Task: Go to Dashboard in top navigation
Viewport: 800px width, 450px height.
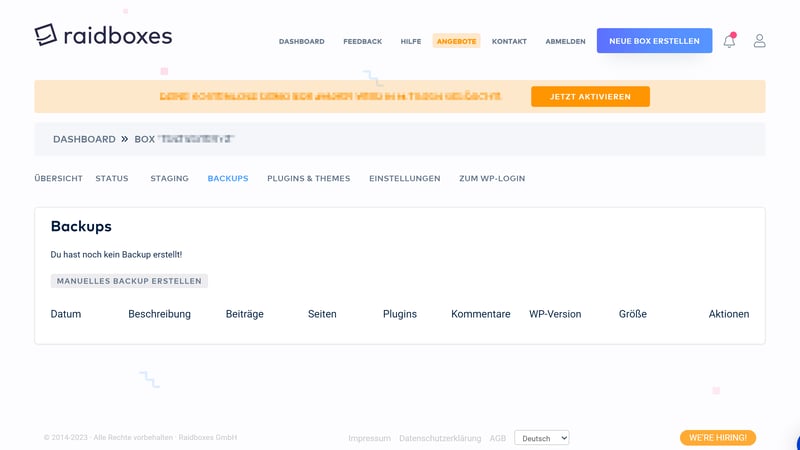Action: (x=301, y=42)
